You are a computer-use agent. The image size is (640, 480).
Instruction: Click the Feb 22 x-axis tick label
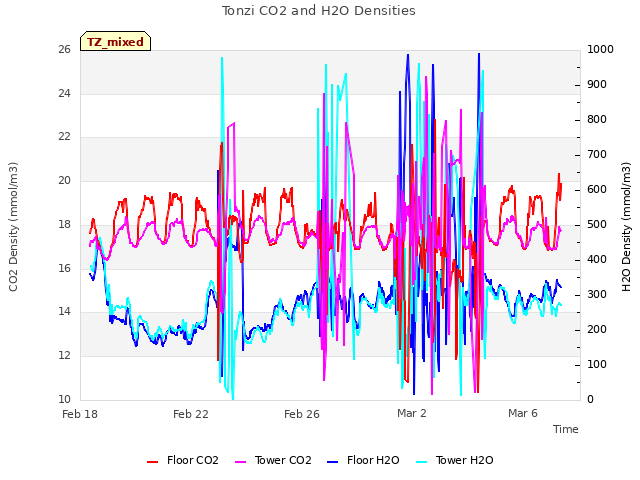tap(191, 414)
